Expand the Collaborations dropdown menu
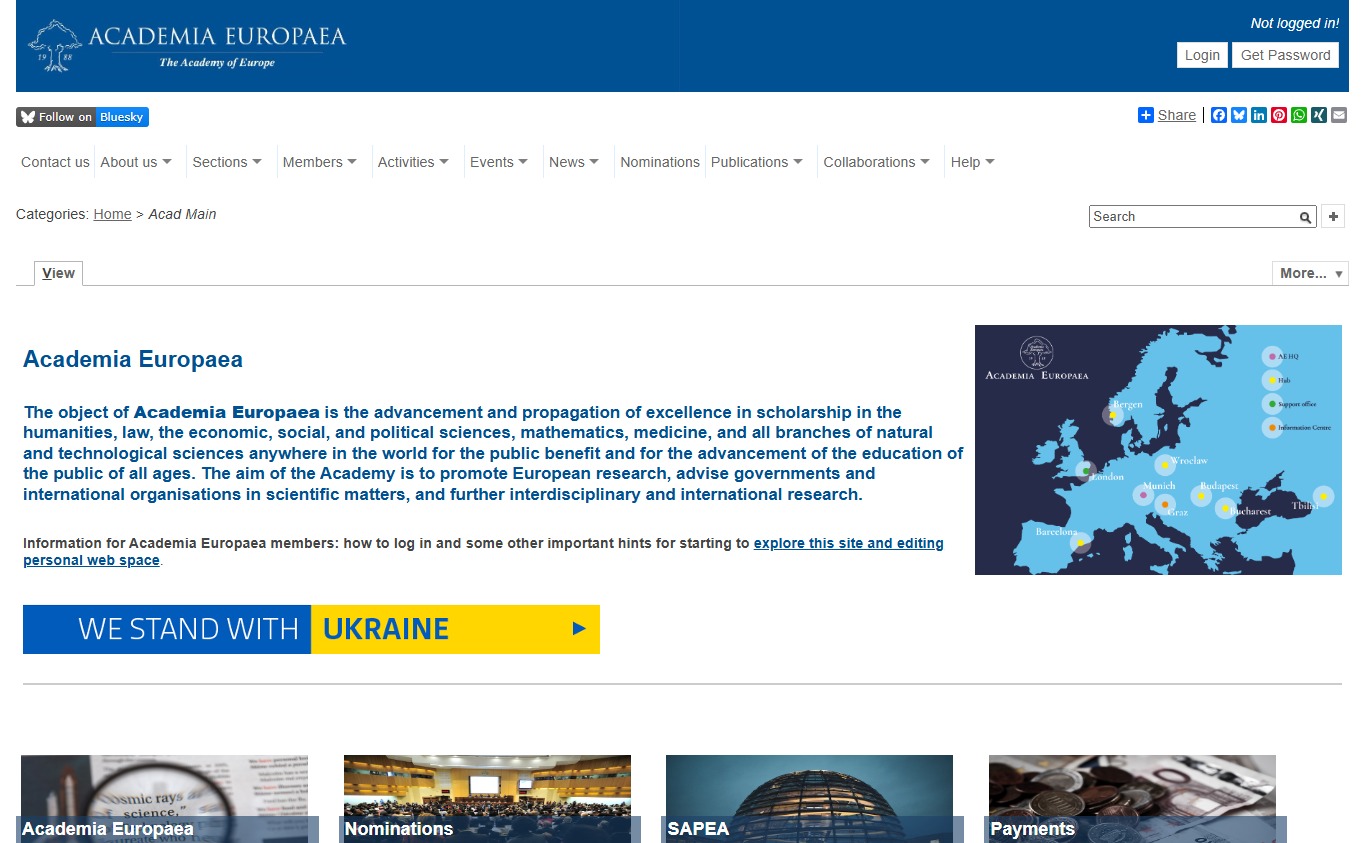Image resolution: width=1367 pixels, height=843 pixels. coord(876,162)
